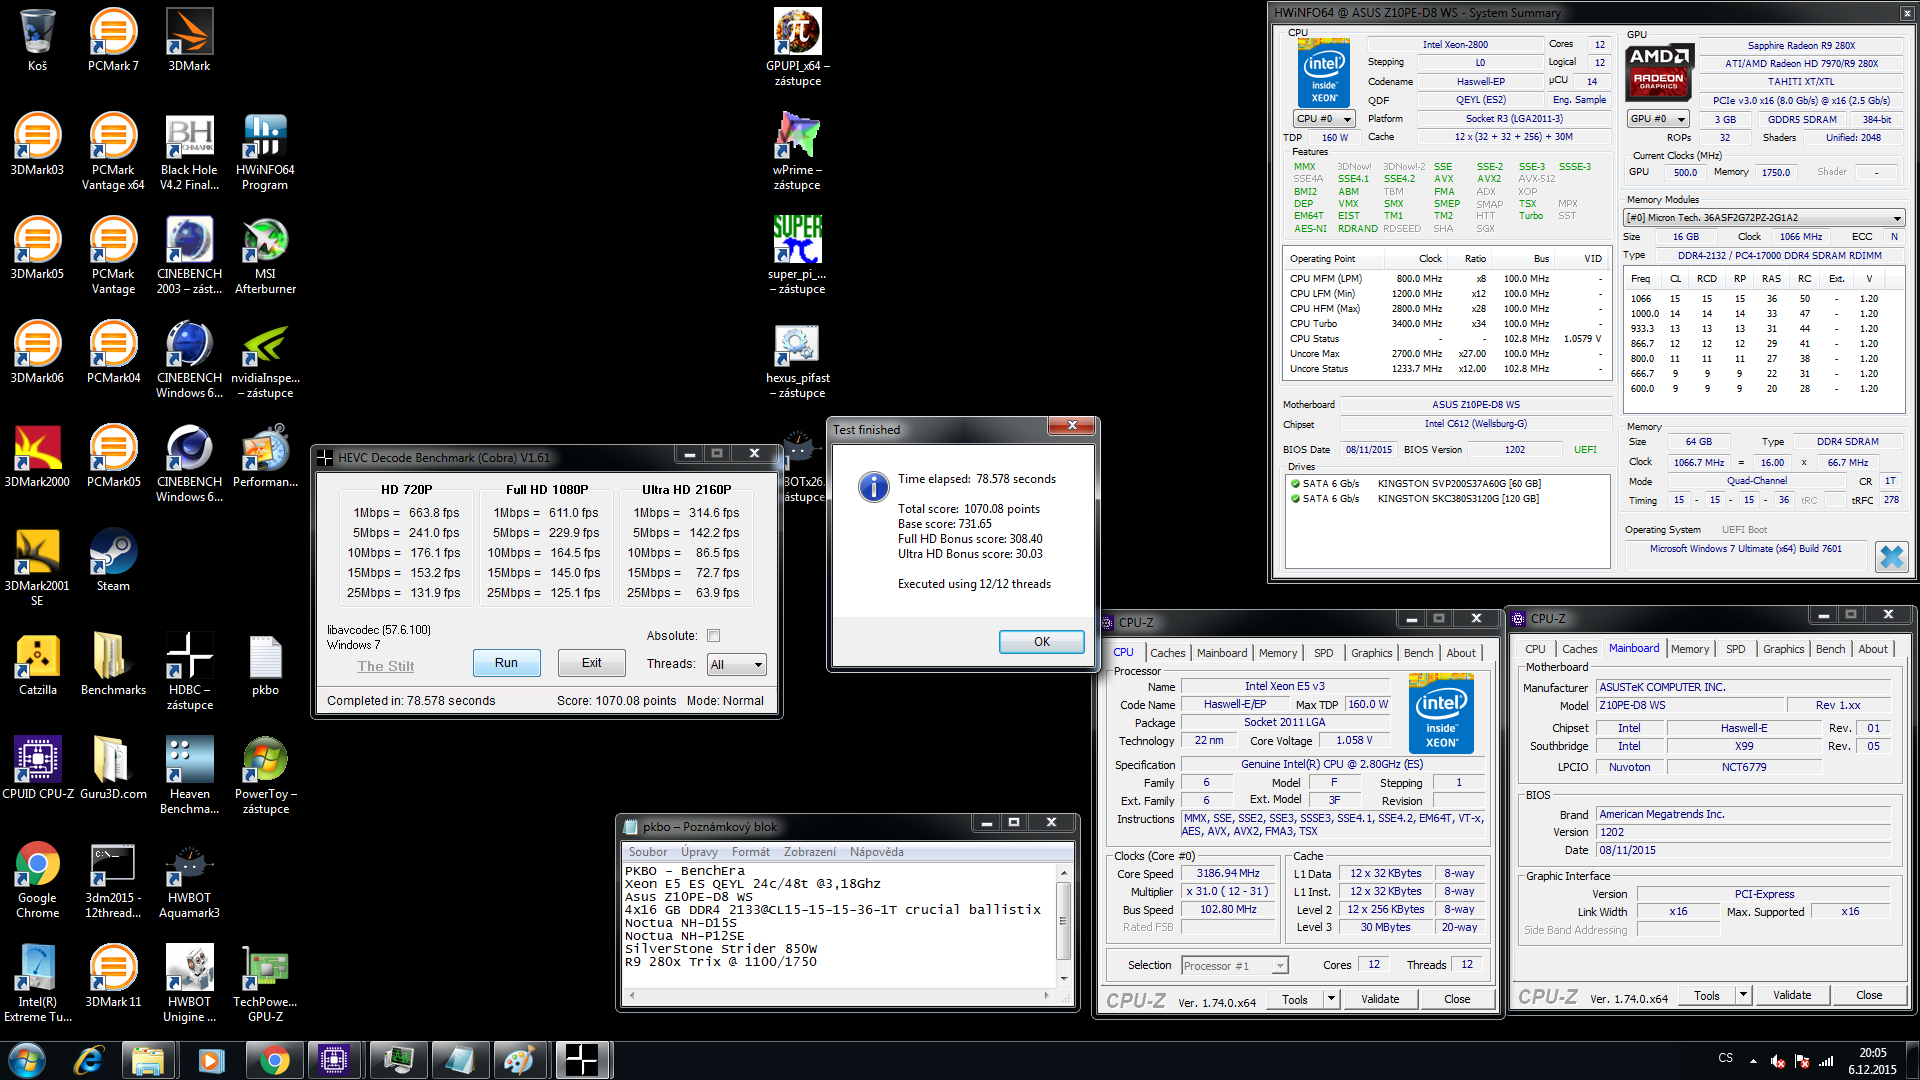
Task: Click the HWiNFO64 blue X close icon
Action: point(1891,556)
